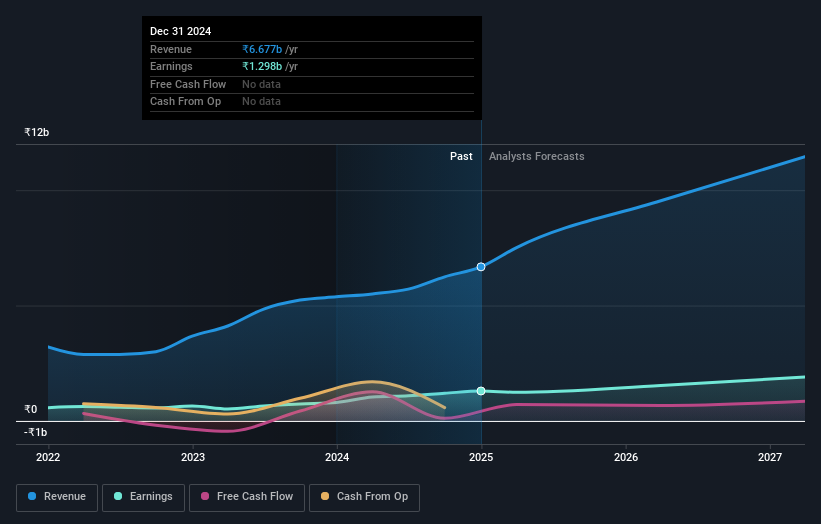Click the Past label
Screen dimensions: 821x524
click(x=461, y=157)
